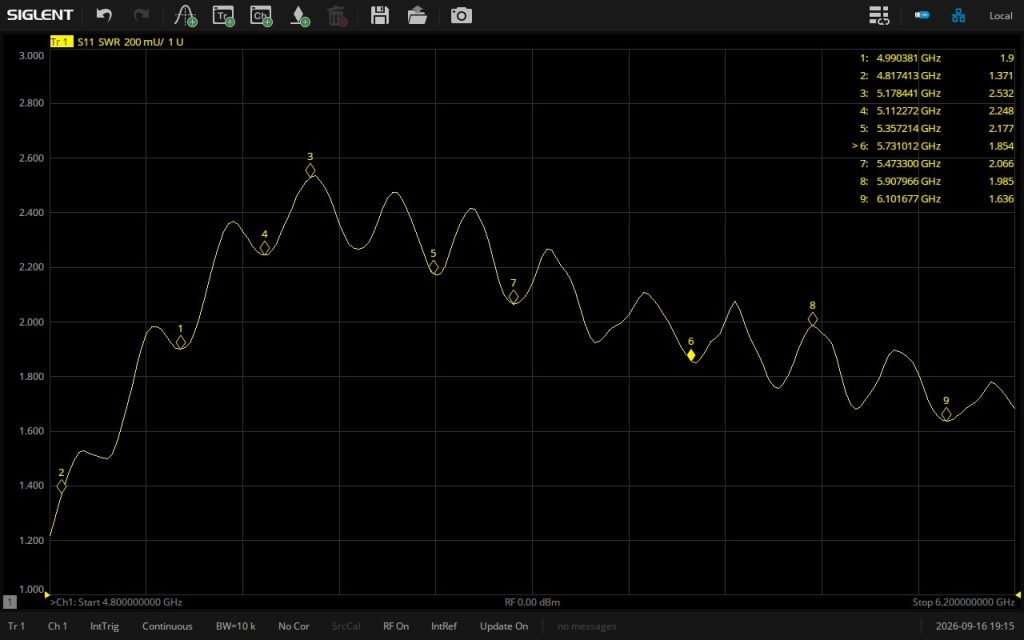Click marker 1 readout 4.990381 GHz
The width and height of the screenshot is (1024, 640).
(x=908, y=58)
